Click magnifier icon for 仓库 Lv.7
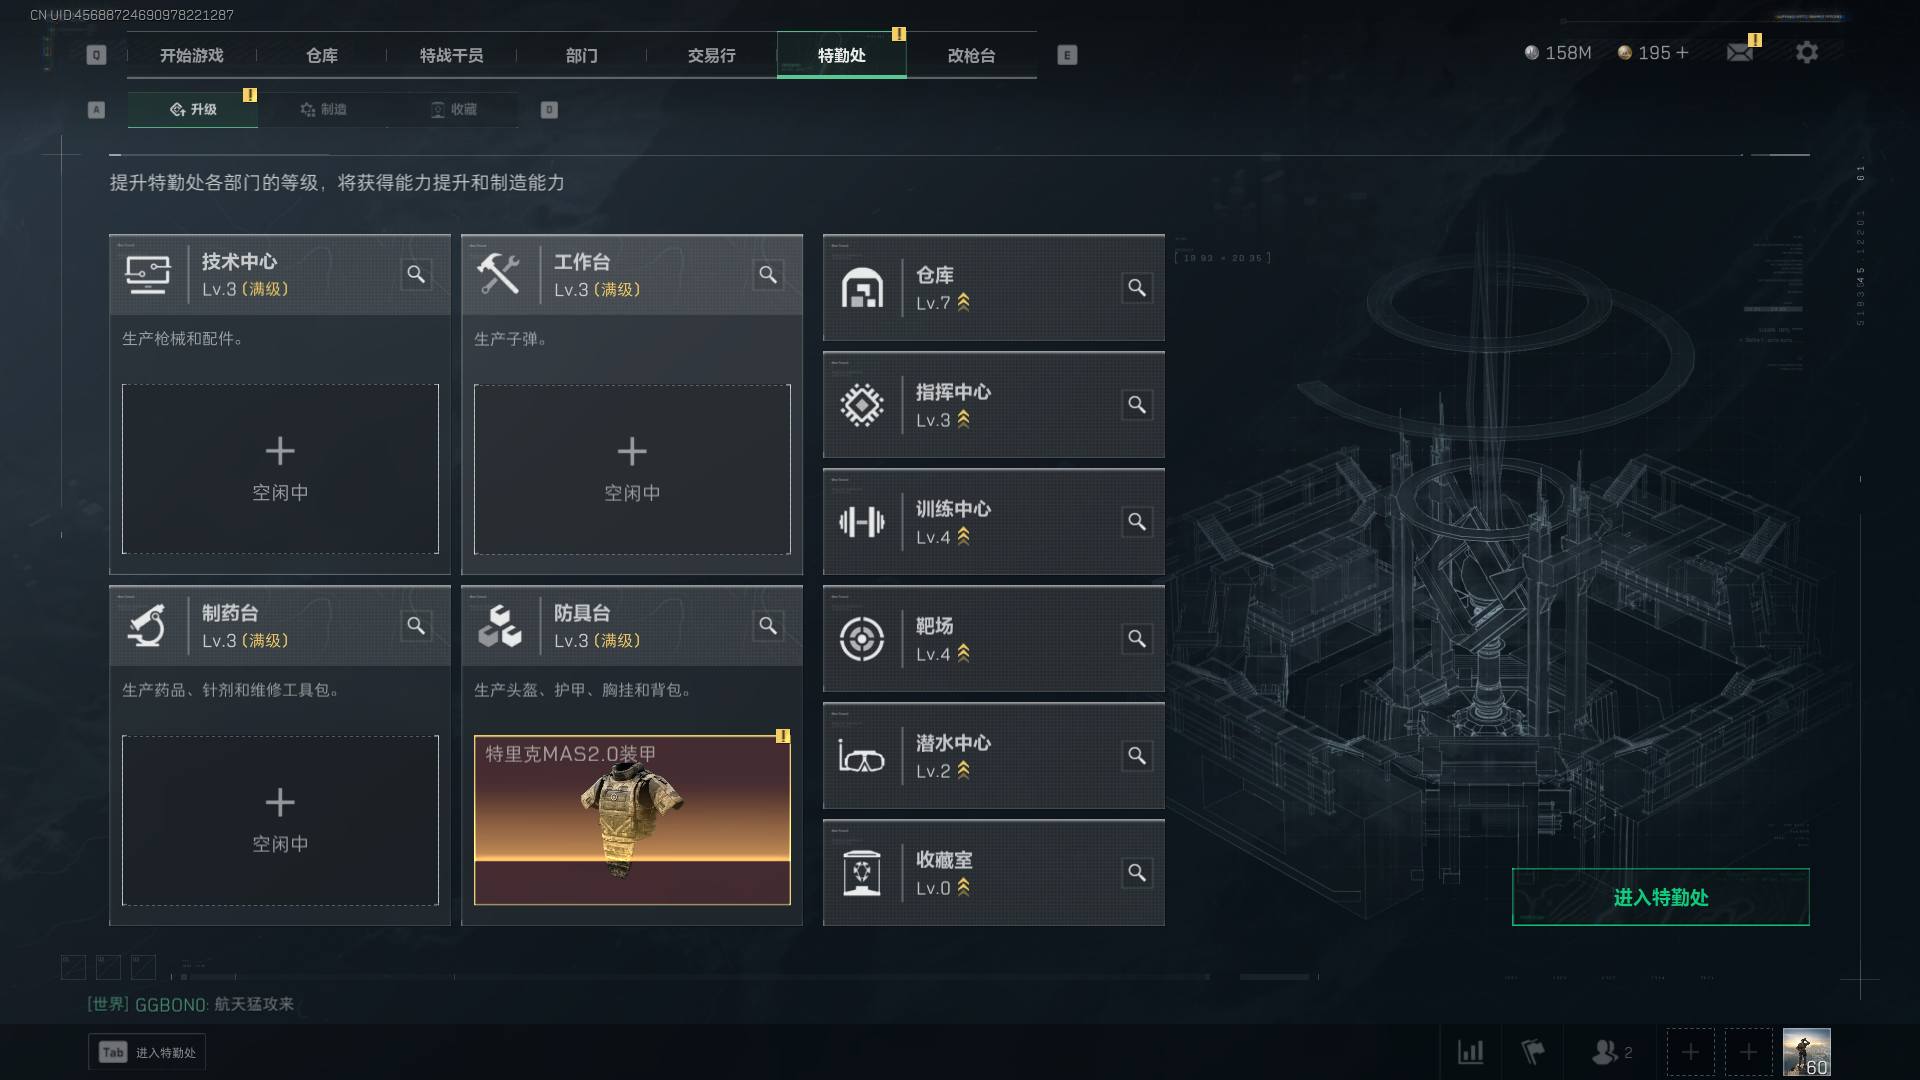The width and height of the screenshot is (1920, 1080). pos(1137,288)
